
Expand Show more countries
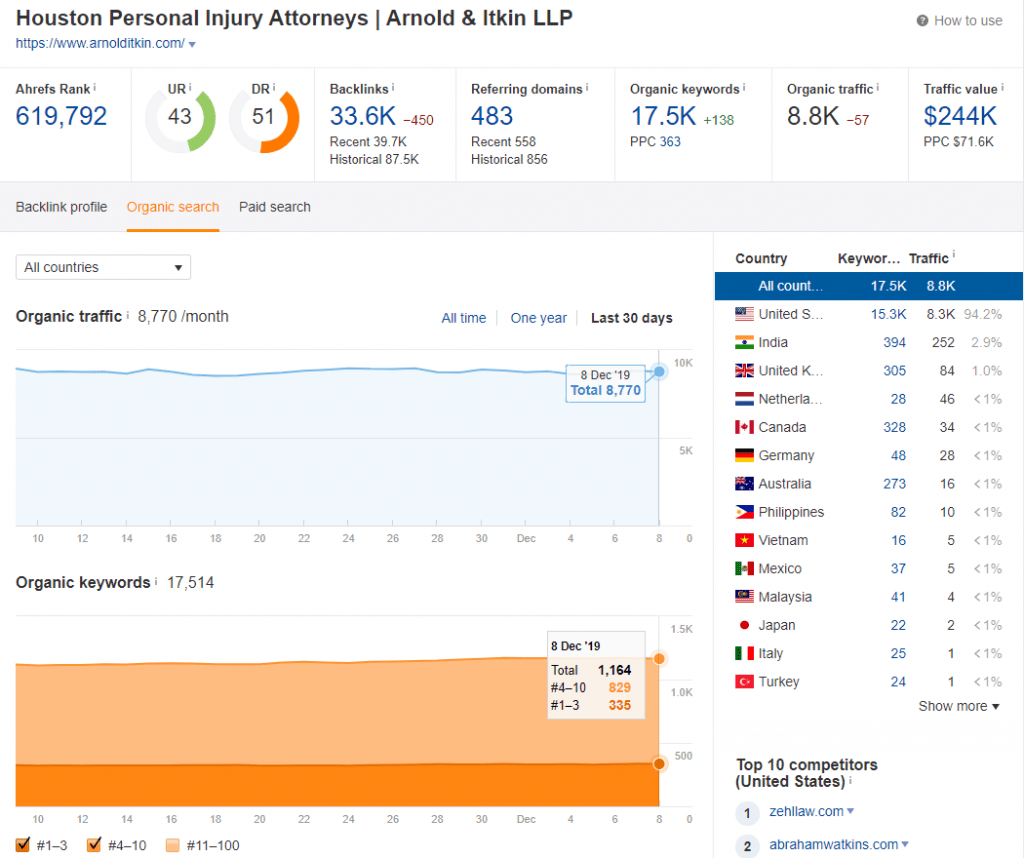(959, 706)
